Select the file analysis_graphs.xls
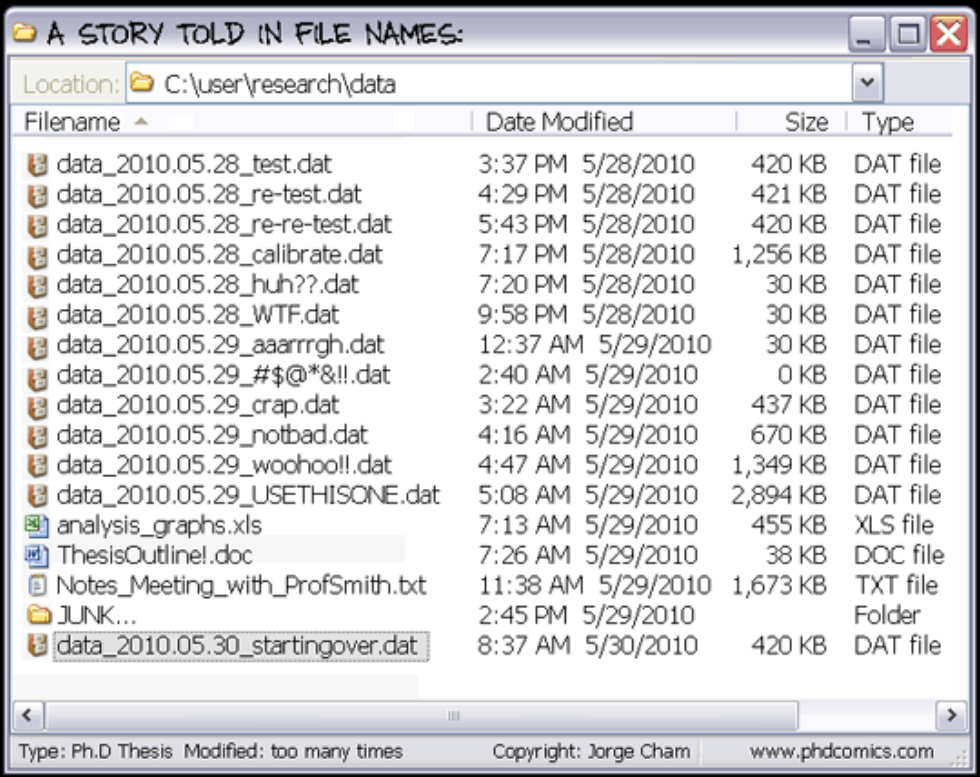The width and height of the screenshot is (980, 777). pyautogui.click(x=159, y=526)
